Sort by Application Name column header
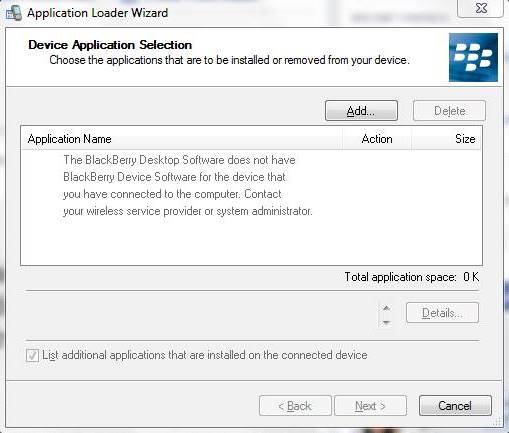The height and width of the screenshot is (433, 509). point(182,139)
